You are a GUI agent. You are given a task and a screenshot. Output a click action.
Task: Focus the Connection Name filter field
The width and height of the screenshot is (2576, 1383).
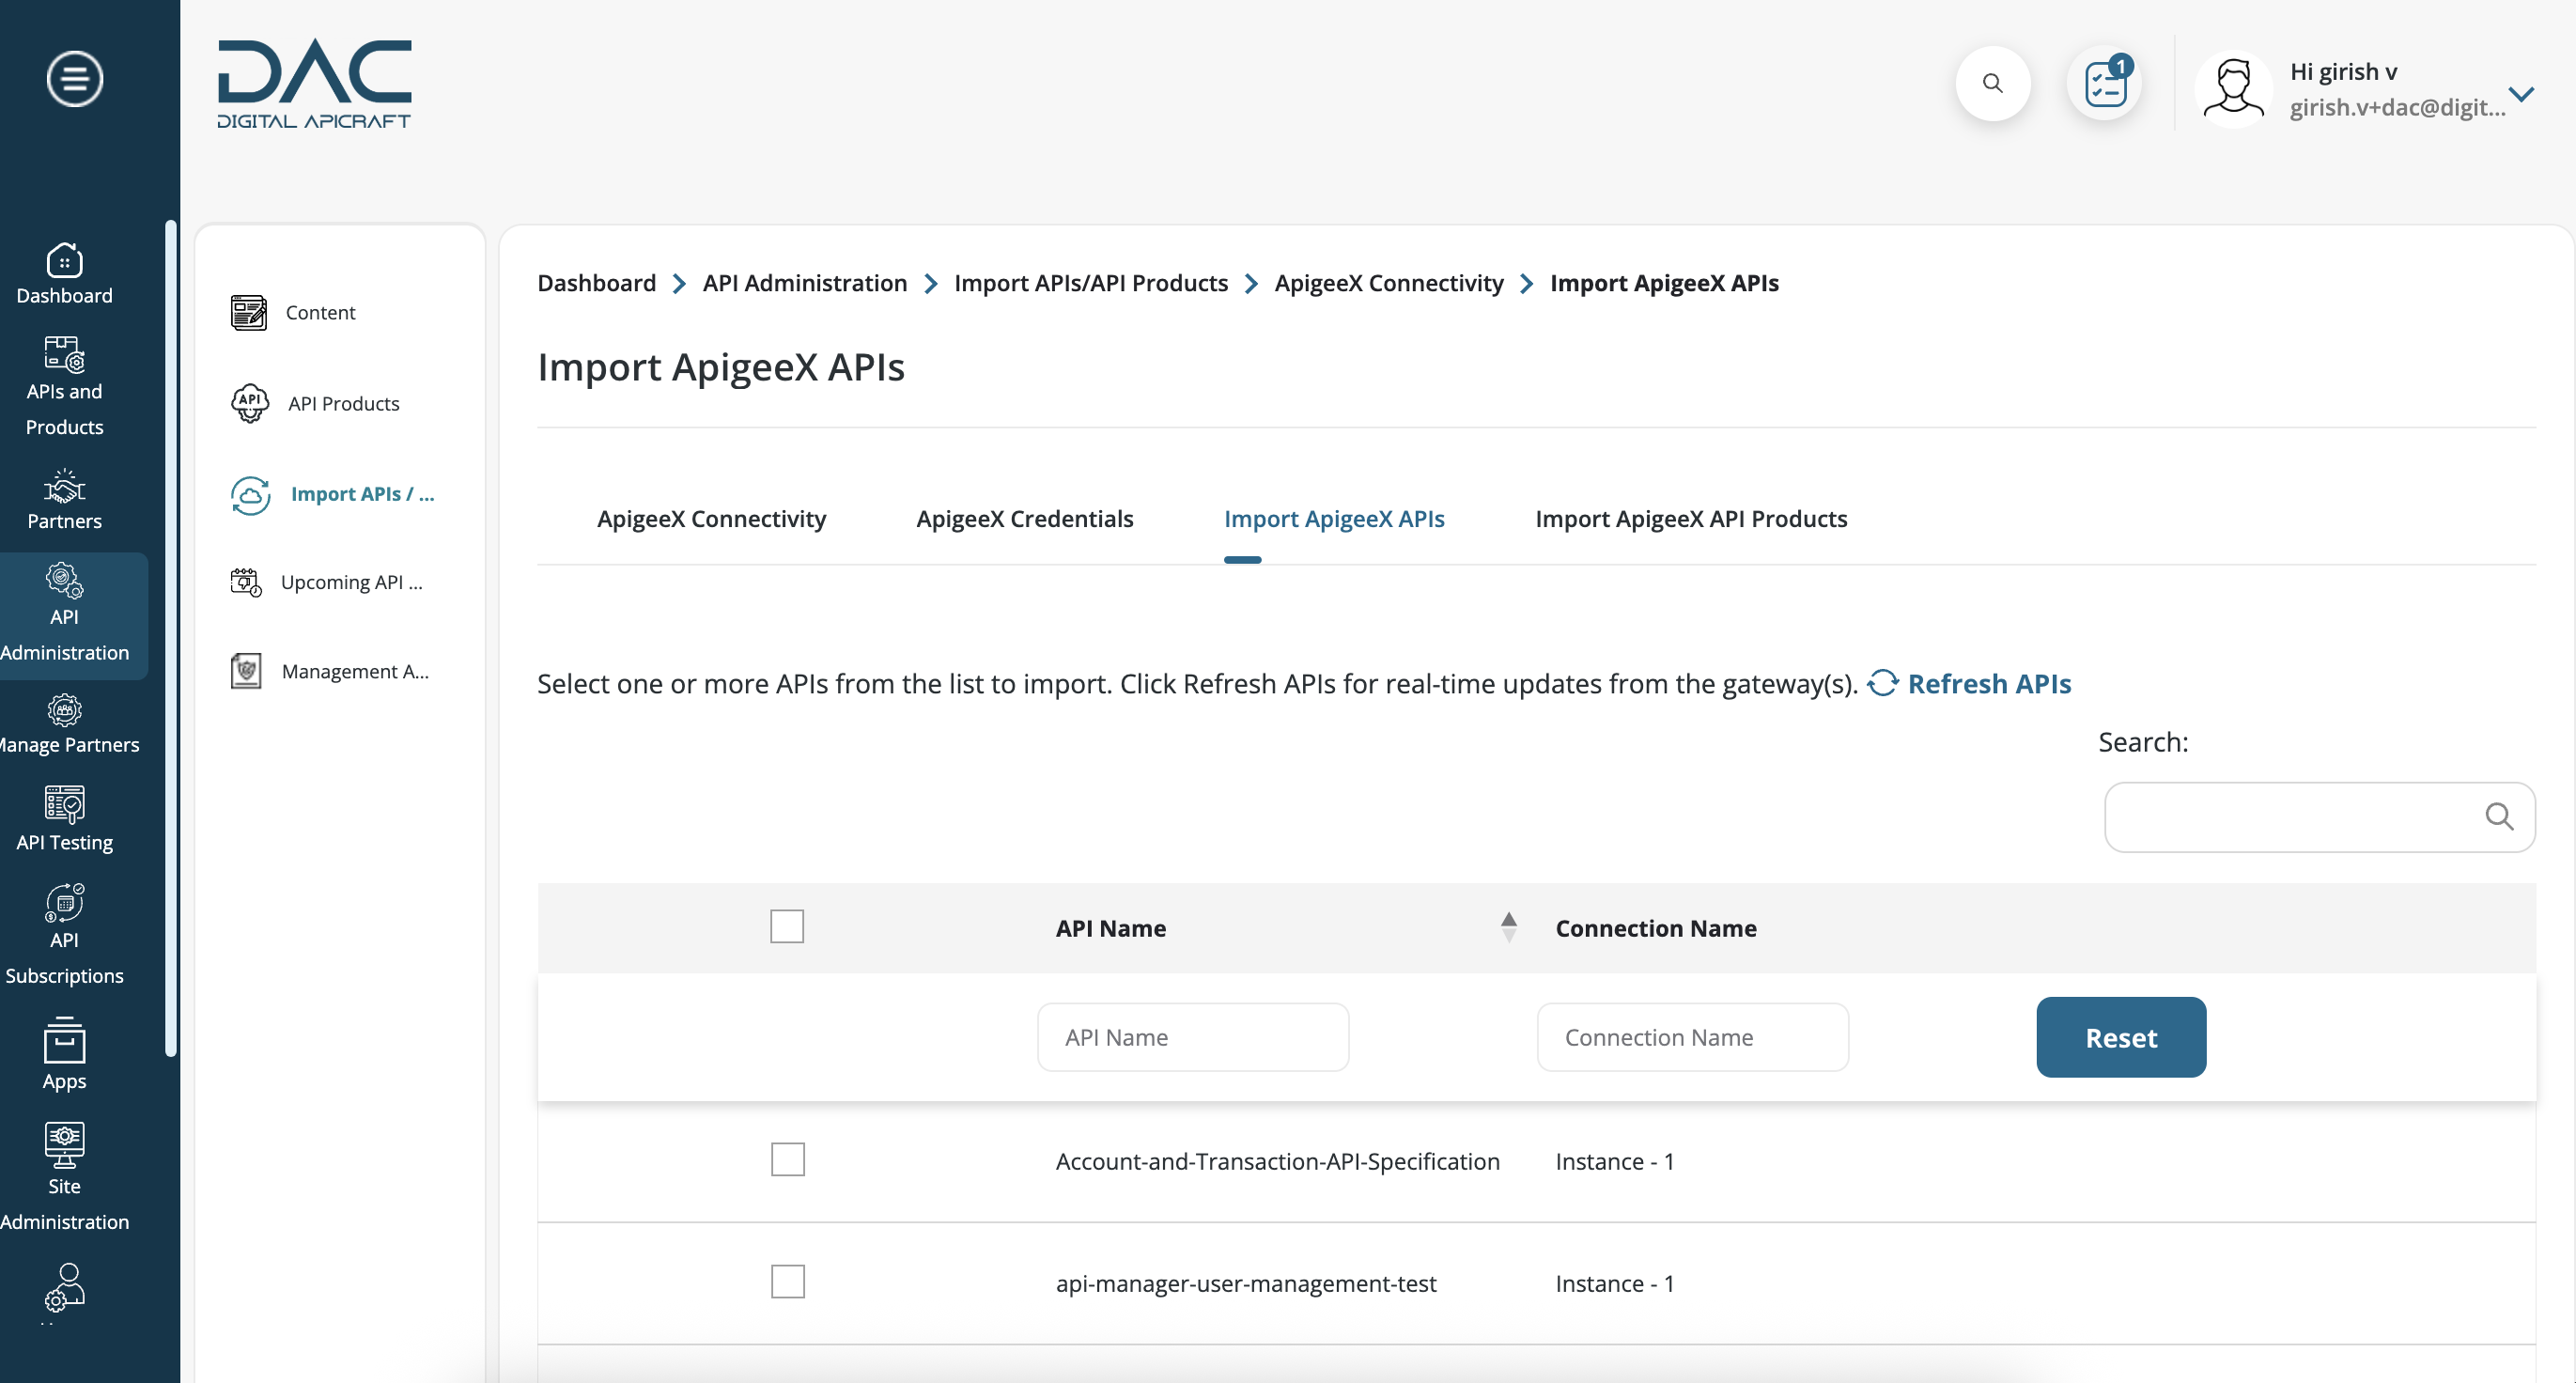(1692, 1038)
